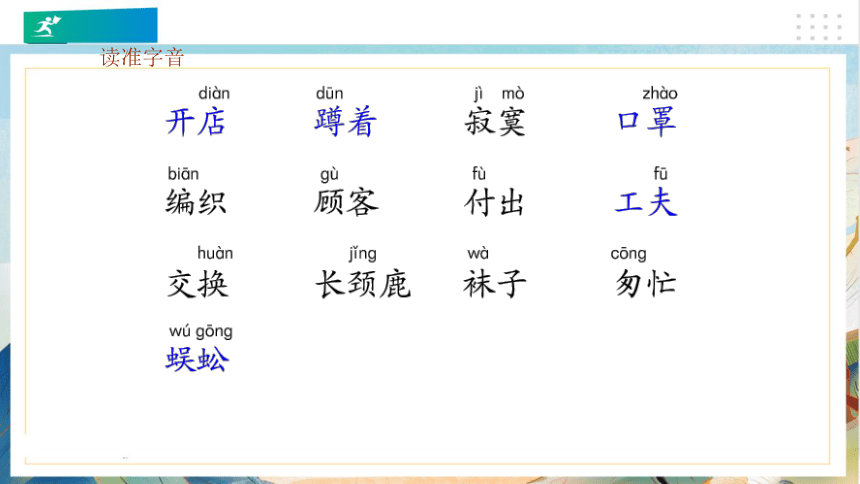Click the pinyin fū above 工夫
860x484 pixels.
[x=660, y=174]
